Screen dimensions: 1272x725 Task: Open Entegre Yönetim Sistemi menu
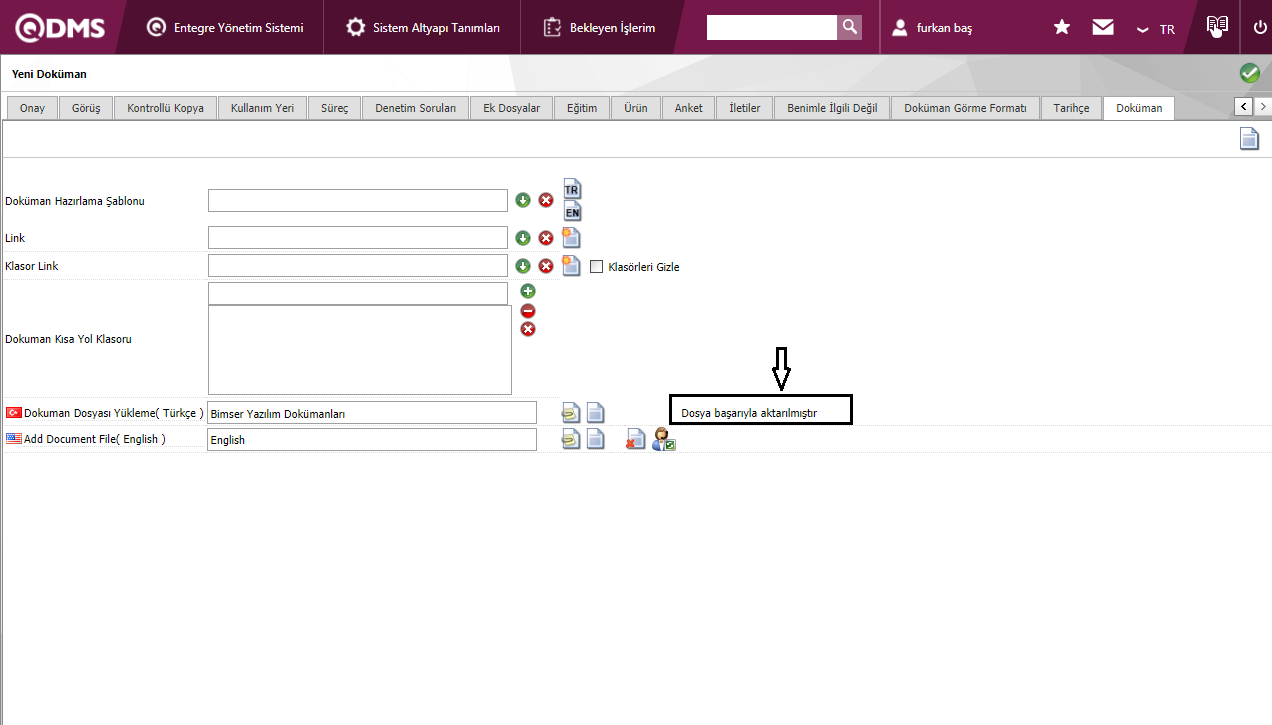(x=225, y=28)
